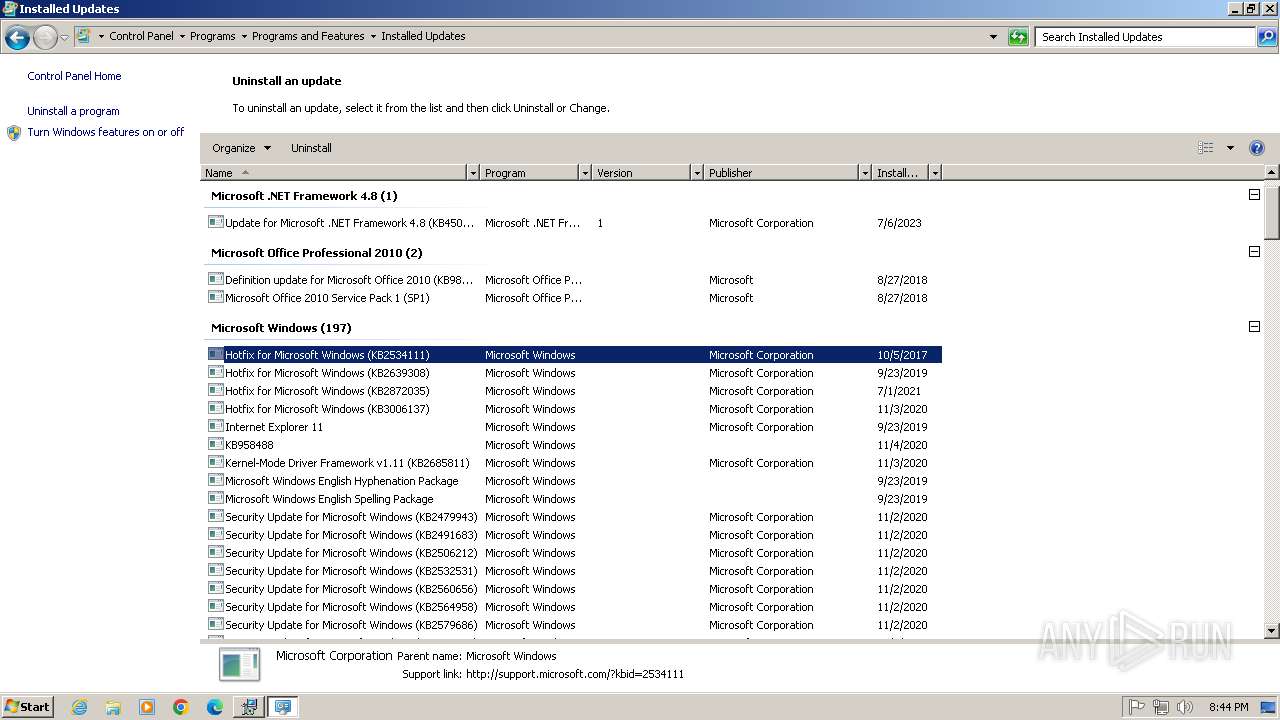Select English Hyphenation Package row icon
The height and width of the screenshot is (720, 1280).
[x=215, y=480]
